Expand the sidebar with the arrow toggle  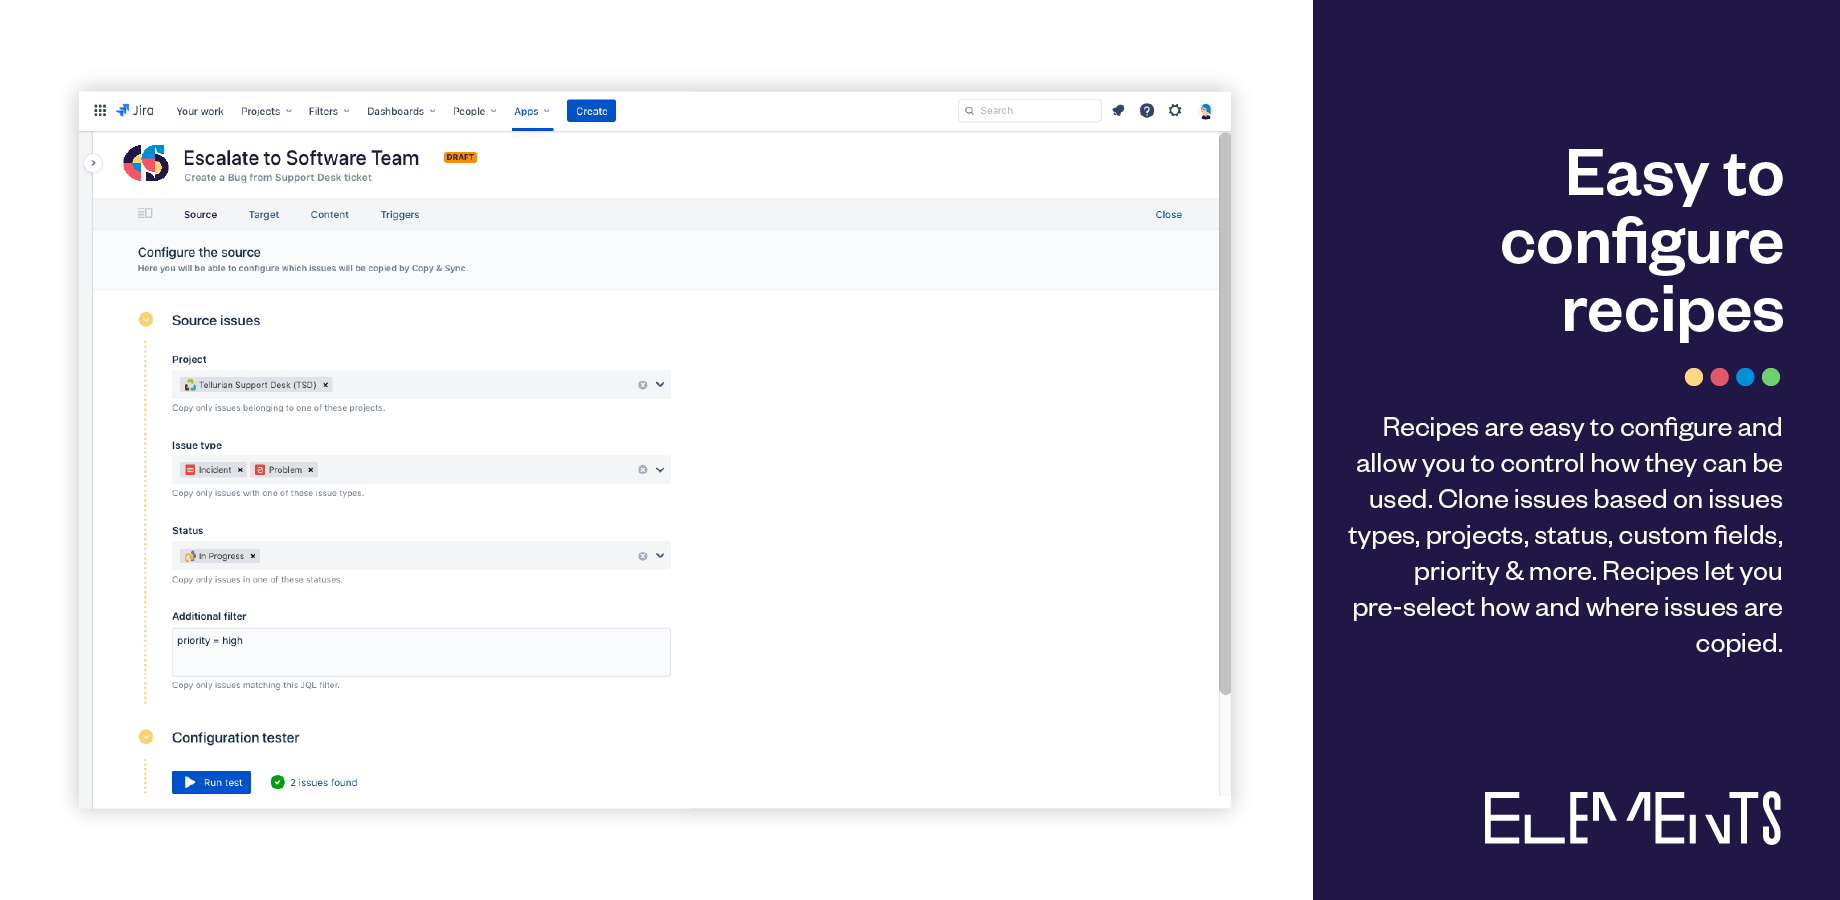point(93,163)
